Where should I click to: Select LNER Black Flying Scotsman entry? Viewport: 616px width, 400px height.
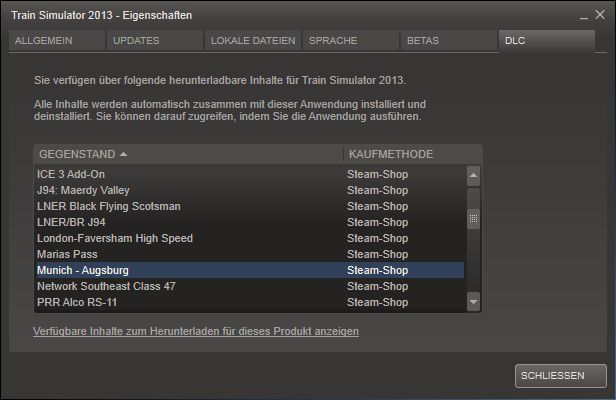(249, 206)
